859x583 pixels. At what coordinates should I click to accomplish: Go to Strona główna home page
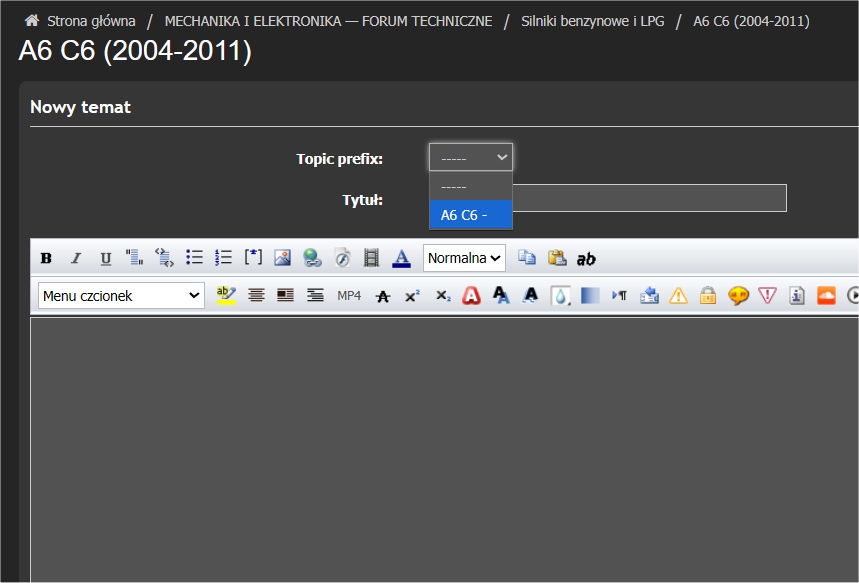point(91,21)
